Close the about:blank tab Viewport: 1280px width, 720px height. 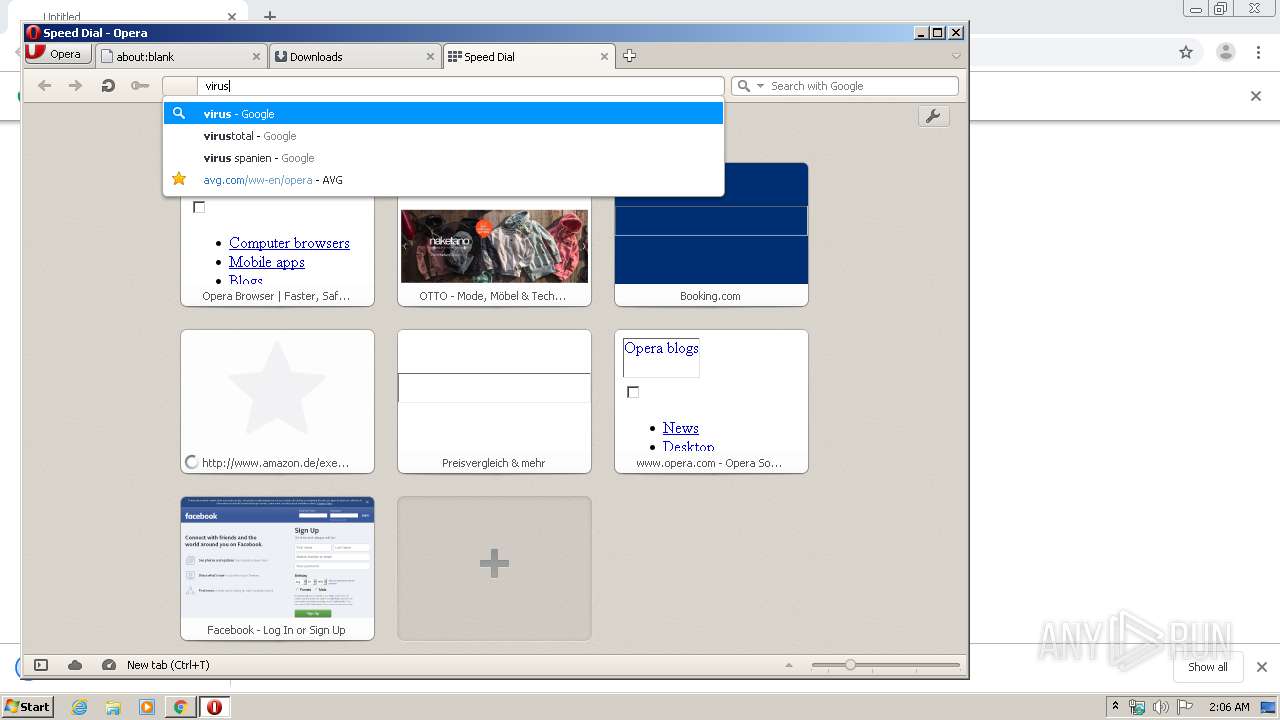[x=257, y=57]
